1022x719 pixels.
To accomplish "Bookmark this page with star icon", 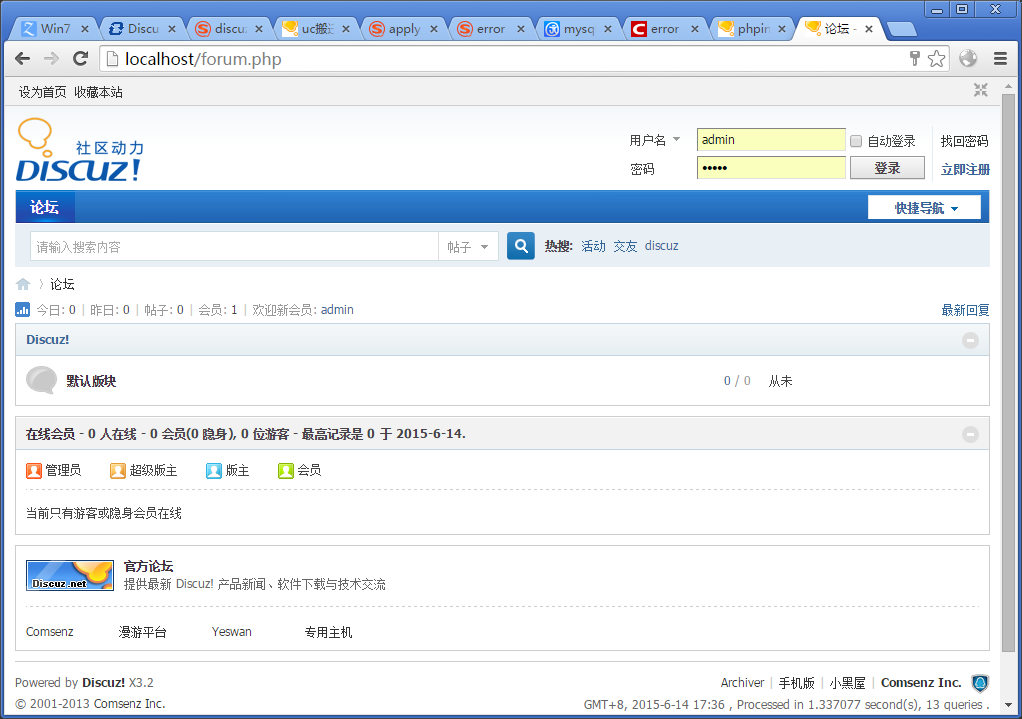I will (x=936, y=59).
